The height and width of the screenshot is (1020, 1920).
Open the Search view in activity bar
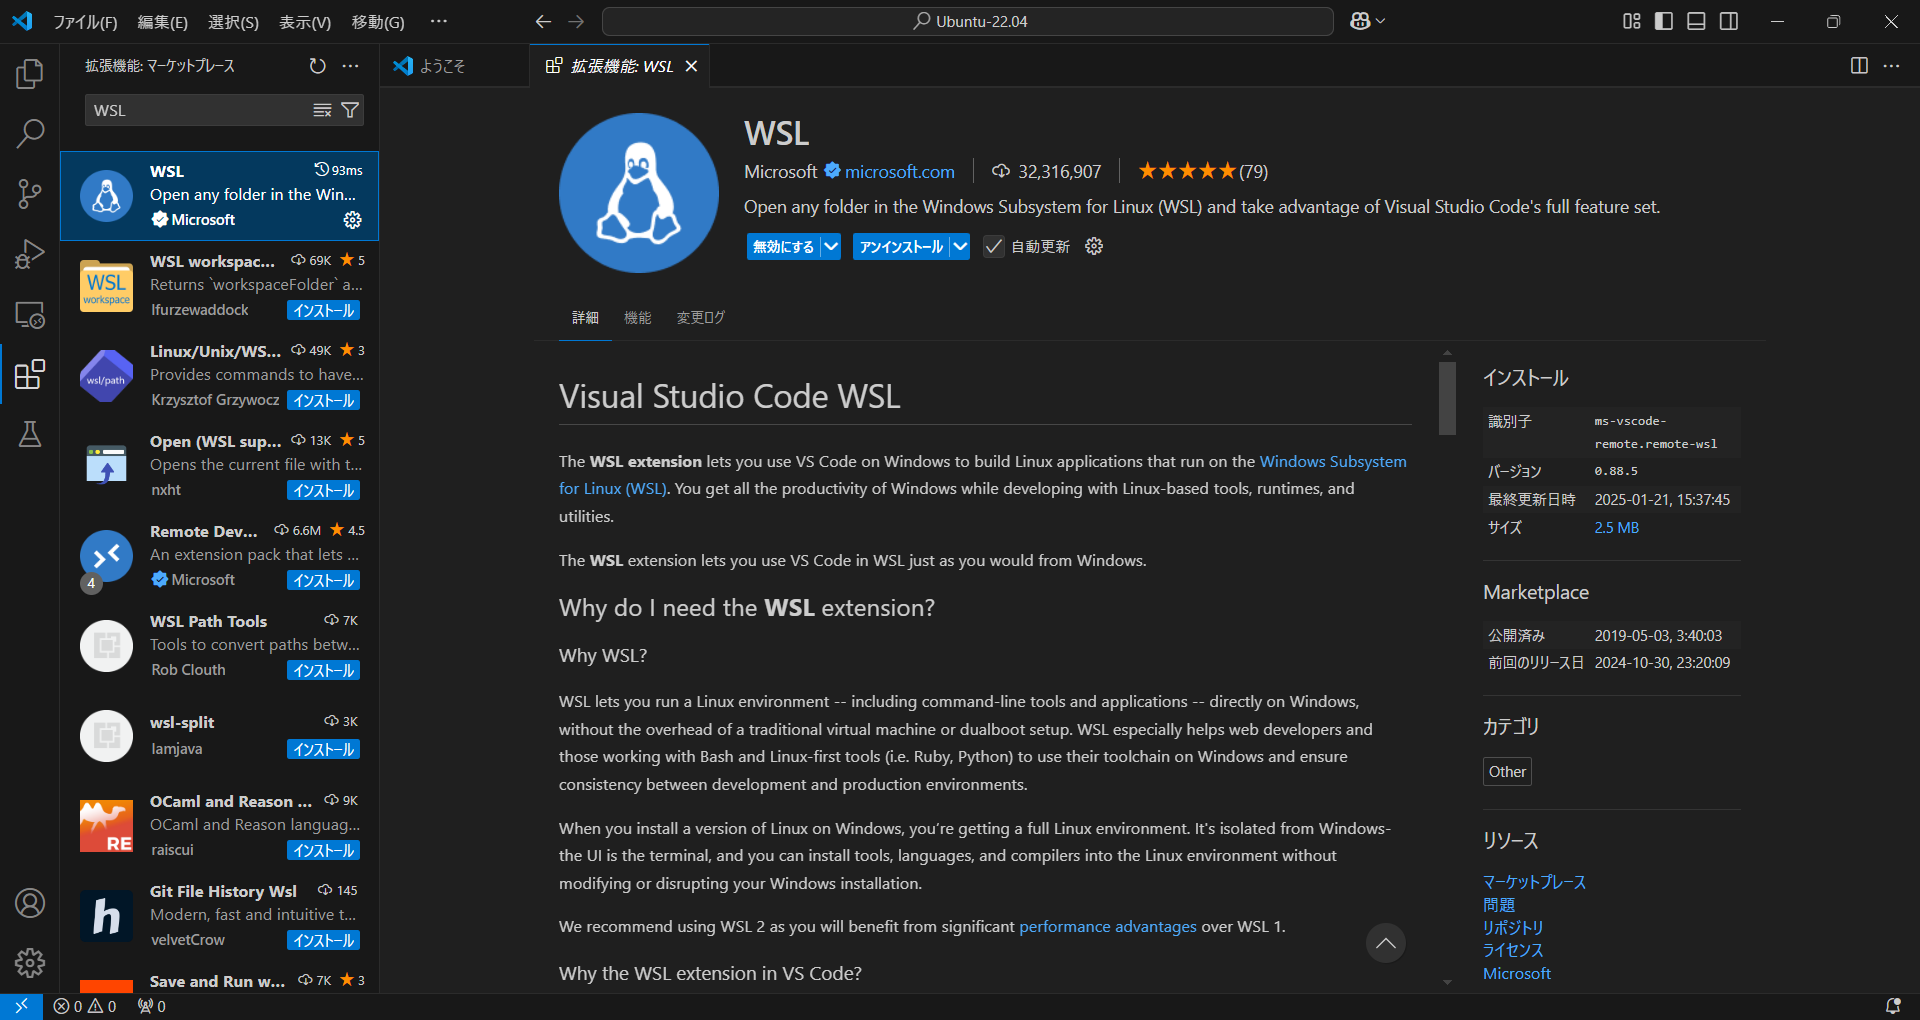(x=30, y=133)
